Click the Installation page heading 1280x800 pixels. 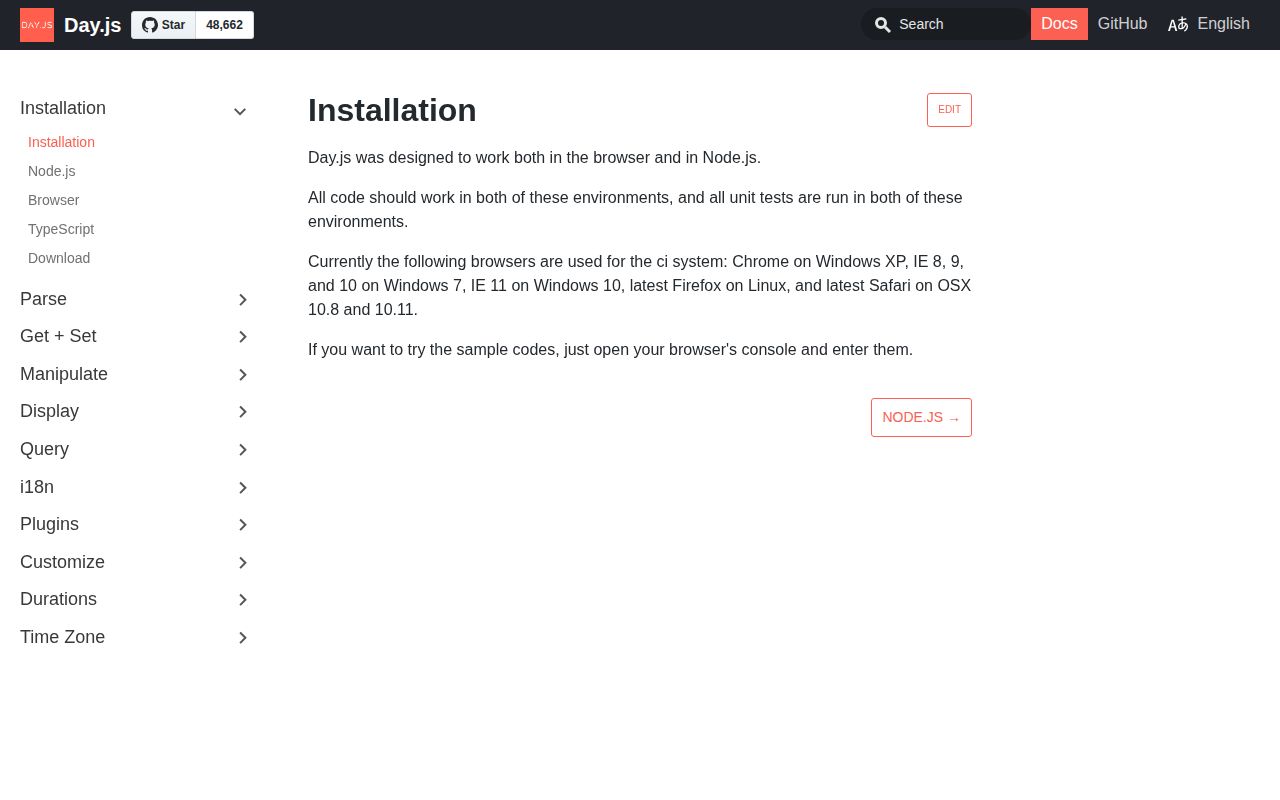click(x=392, y=110)
